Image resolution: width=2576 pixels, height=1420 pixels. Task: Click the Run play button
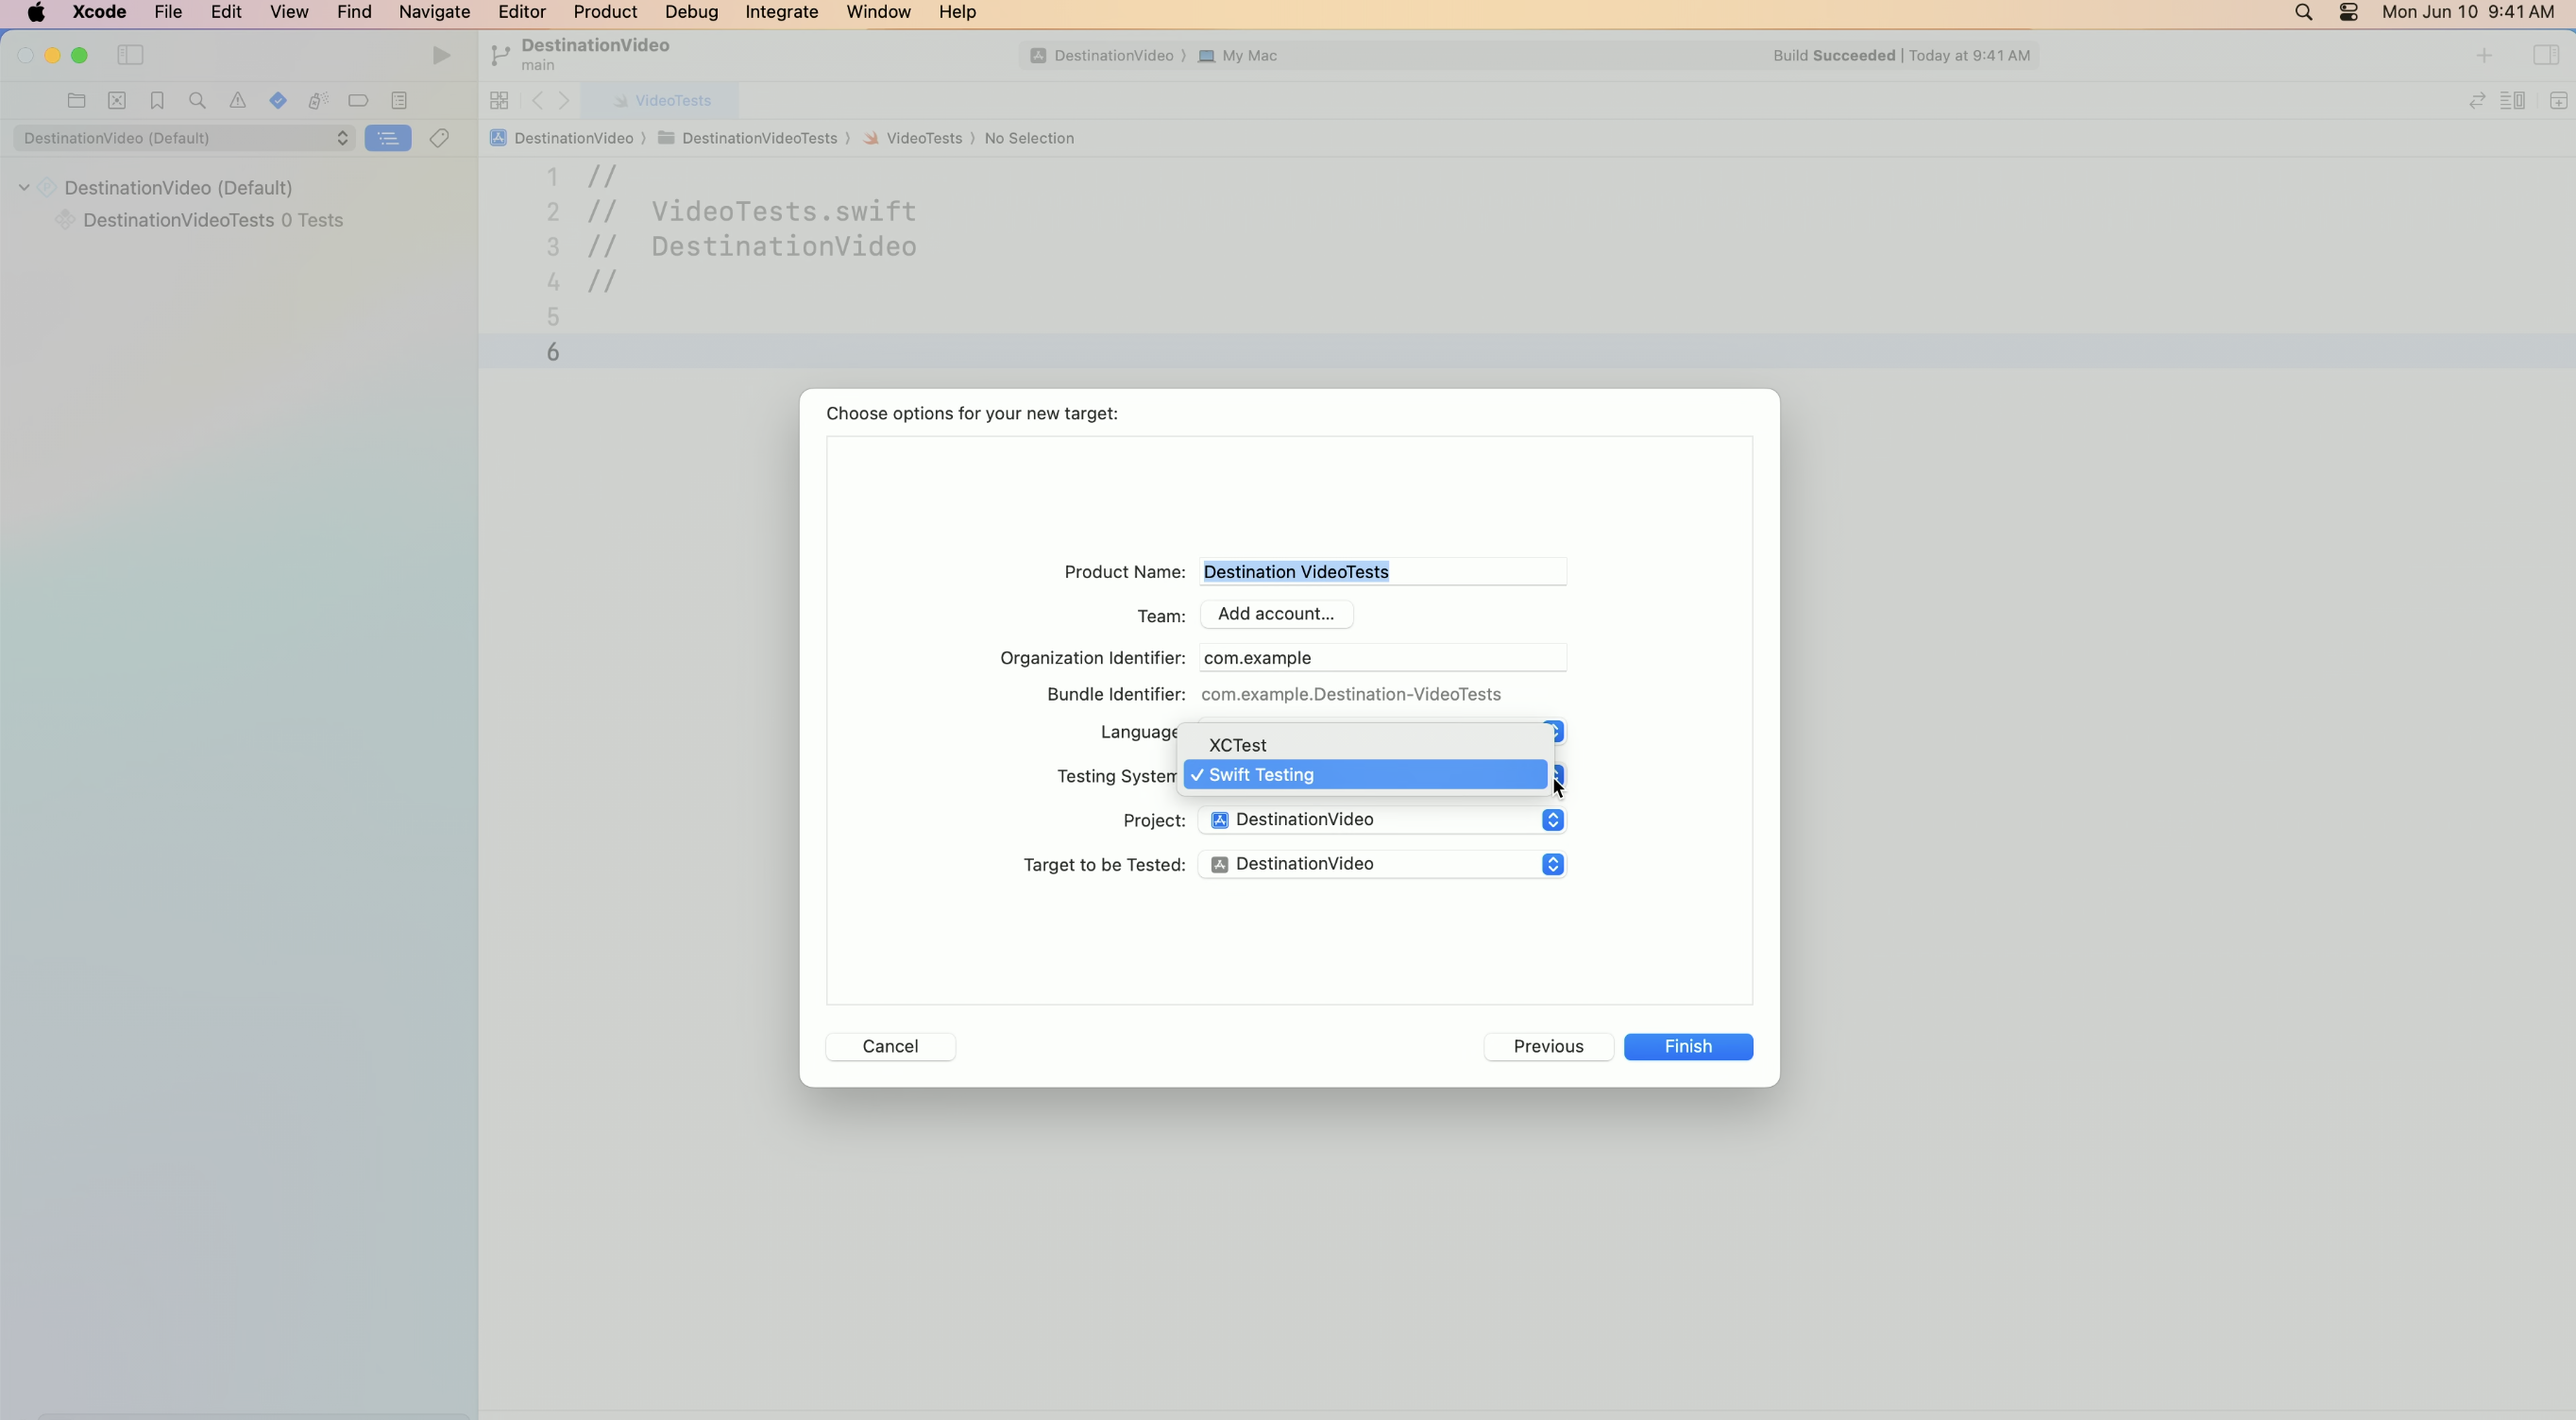click(441, 55)
